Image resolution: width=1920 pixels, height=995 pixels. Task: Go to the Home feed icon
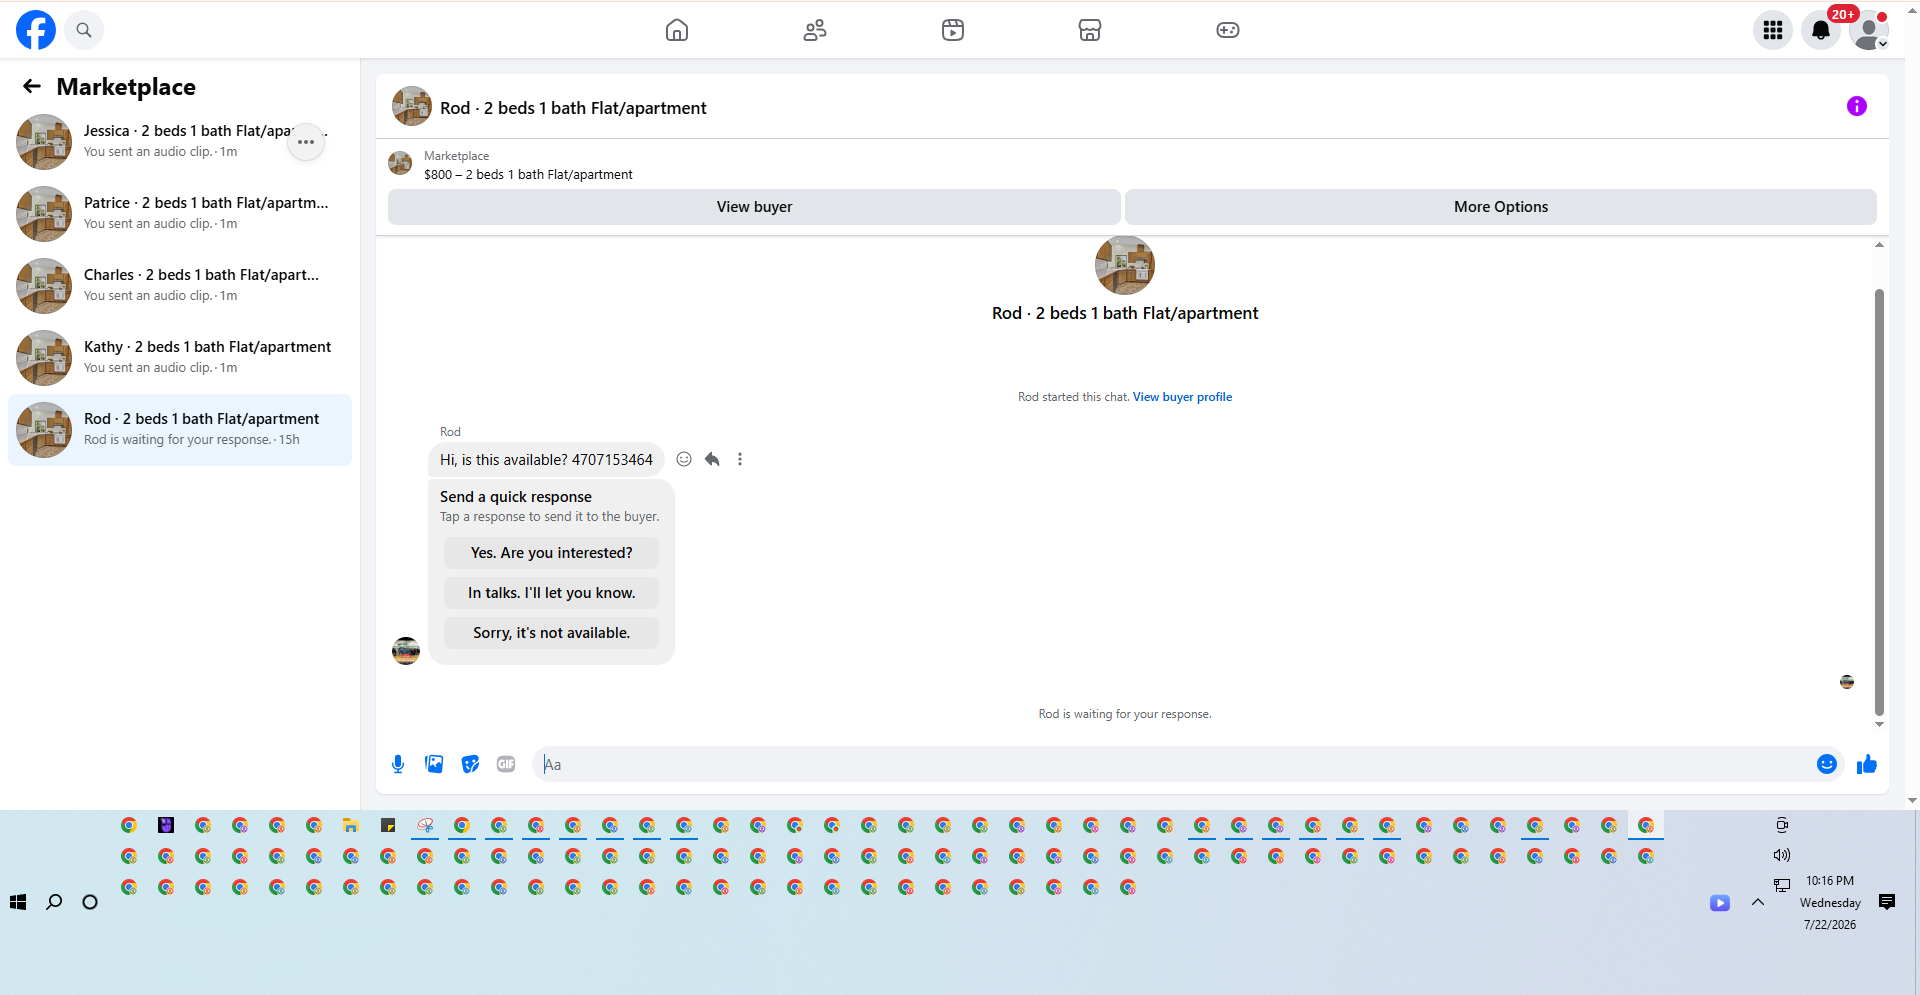[x=677, y=30]
